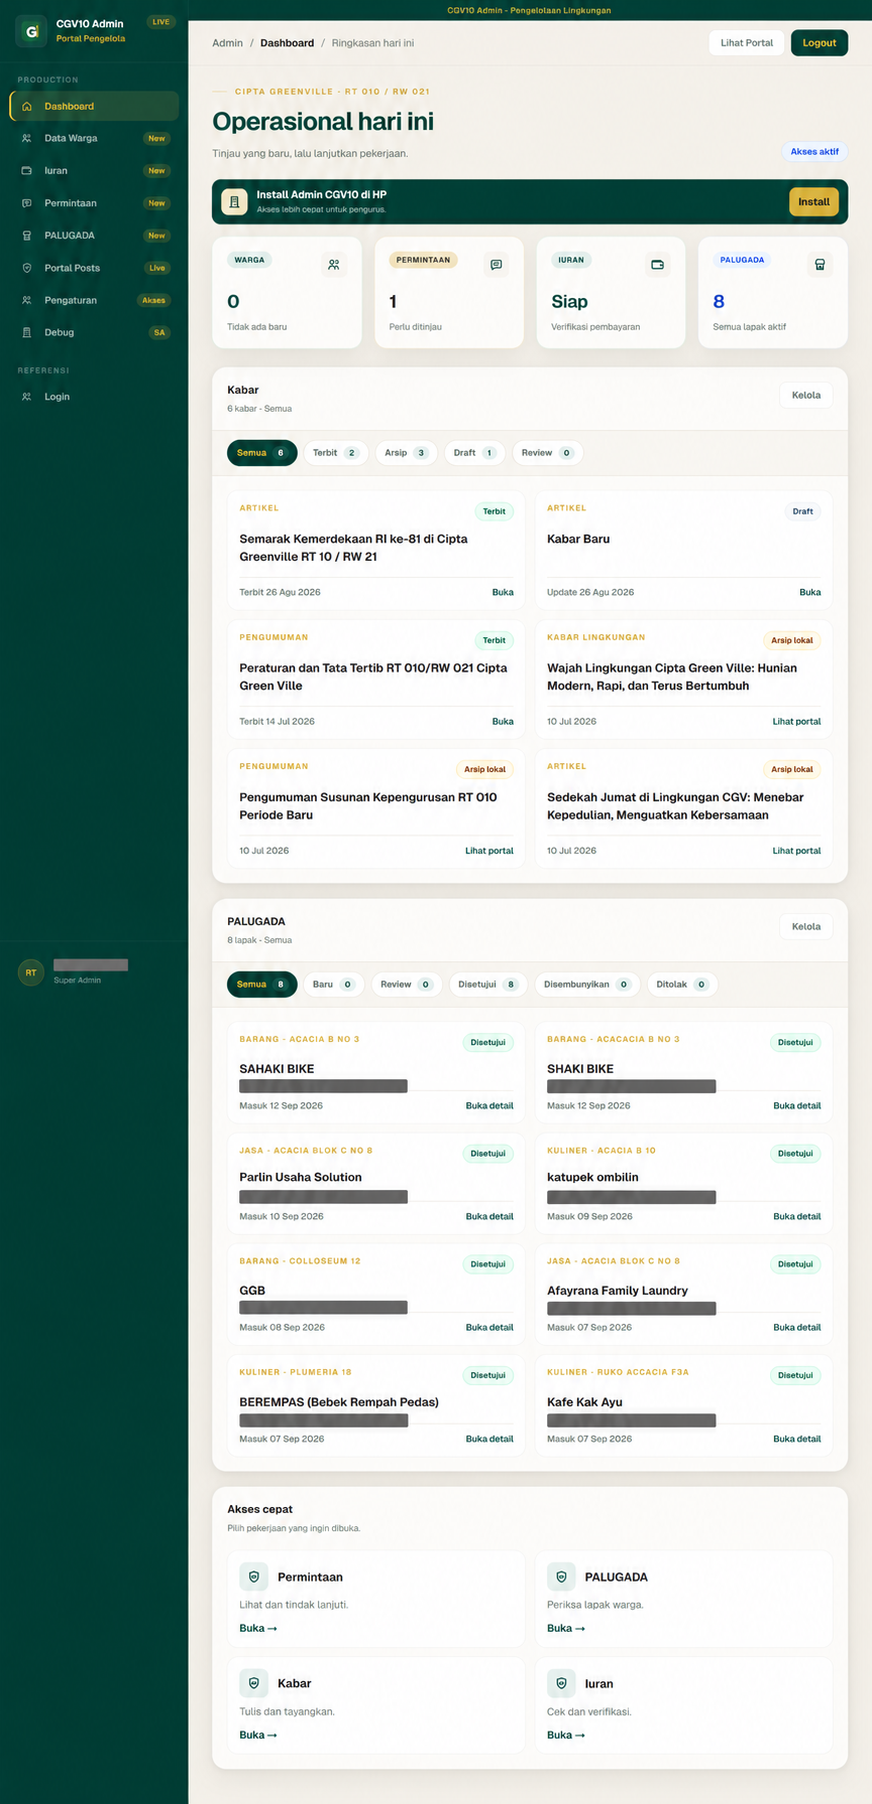Viewport: 872px width, 1804px height.
Task: Select the Draft kabar tab
Action: [x=475, y=453]
